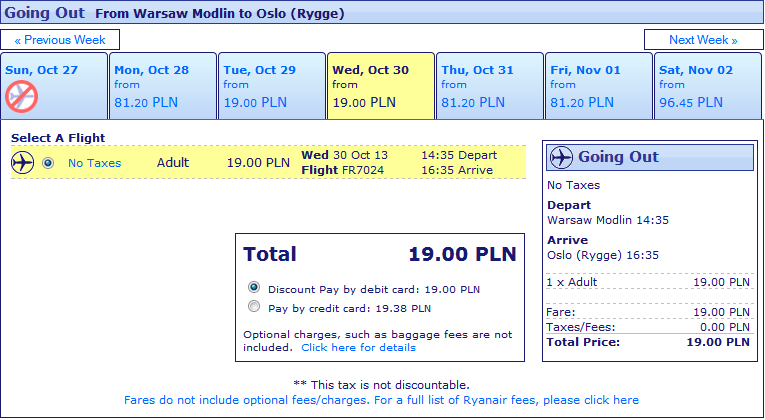Click 'From Warsaw Modlin to Oslo (Rygge)' header

pos(220,14)
